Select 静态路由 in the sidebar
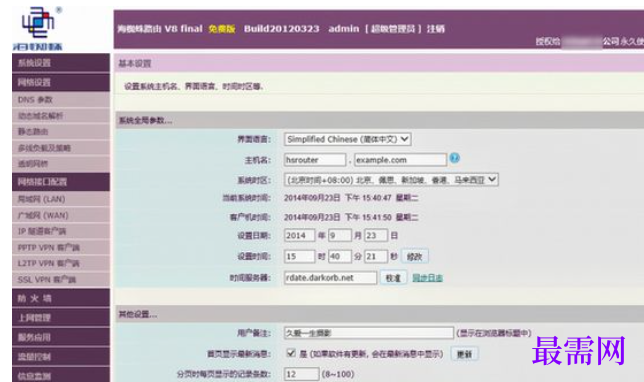Image resolution: width=644 pixels, height=382 pixels. (61, 132)
